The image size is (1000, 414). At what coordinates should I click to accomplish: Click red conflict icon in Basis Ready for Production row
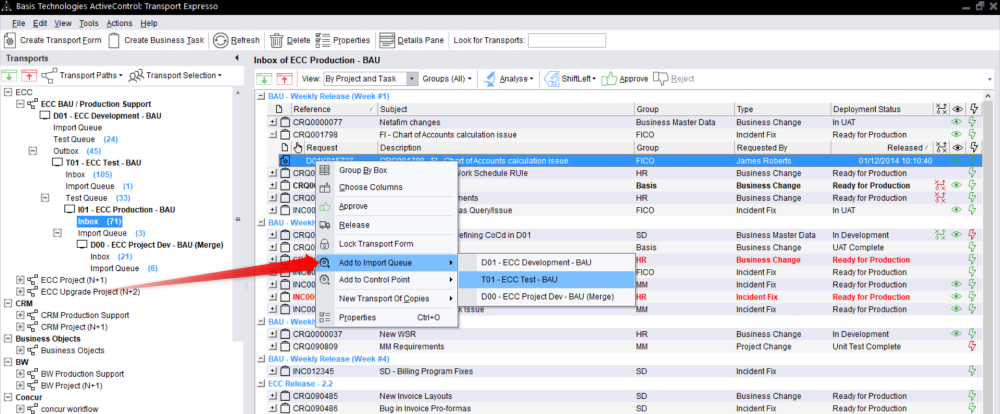(939, 186)
